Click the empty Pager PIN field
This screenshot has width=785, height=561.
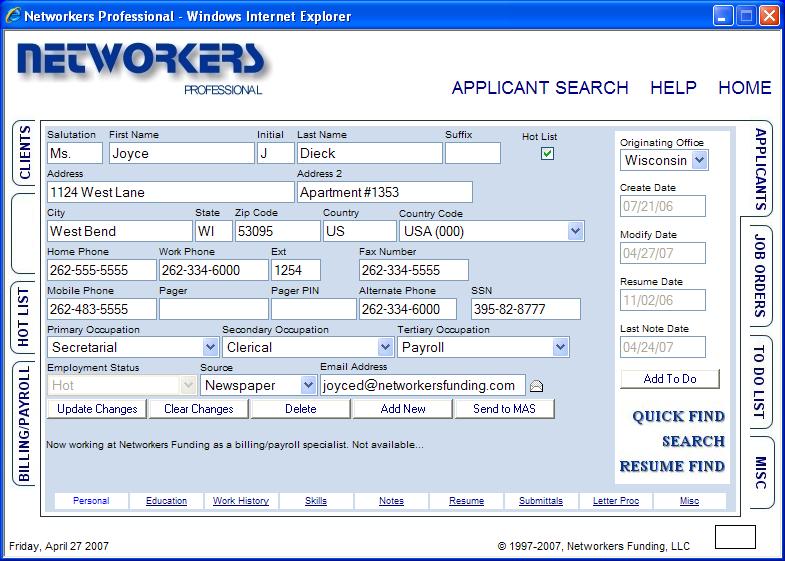coord(313,309)
